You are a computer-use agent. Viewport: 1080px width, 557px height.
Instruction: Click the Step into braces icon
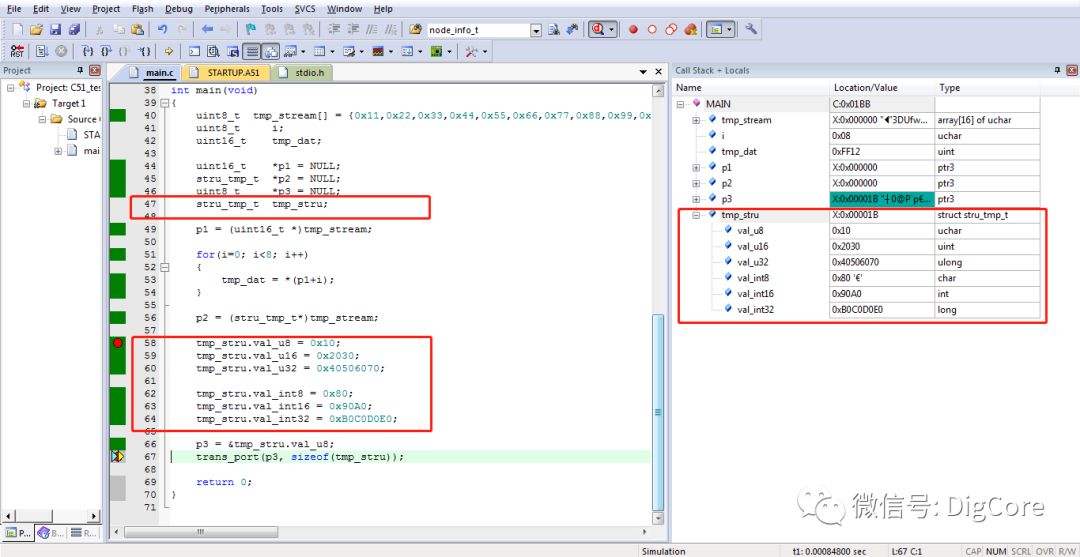pos(87,52)
